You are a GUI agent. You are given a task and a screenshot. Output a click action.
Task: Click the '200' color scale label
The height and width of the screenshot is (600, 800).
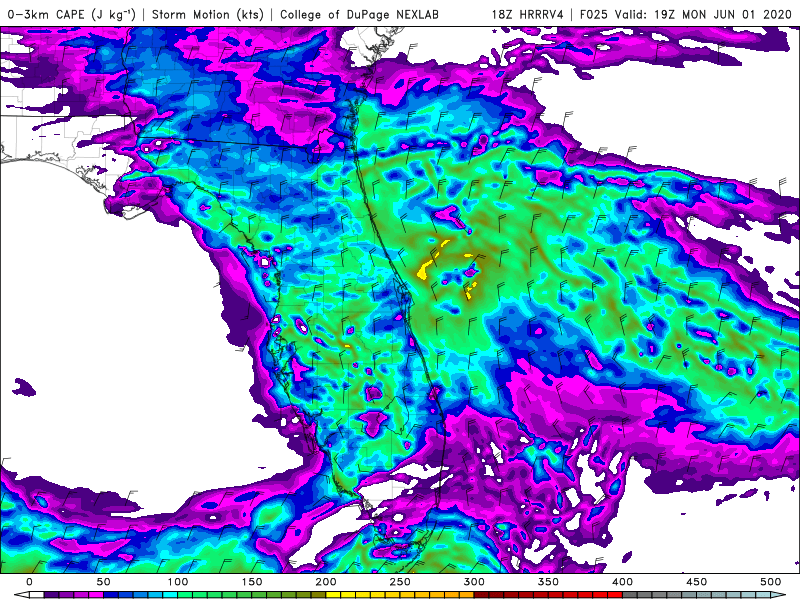[326, 581]
